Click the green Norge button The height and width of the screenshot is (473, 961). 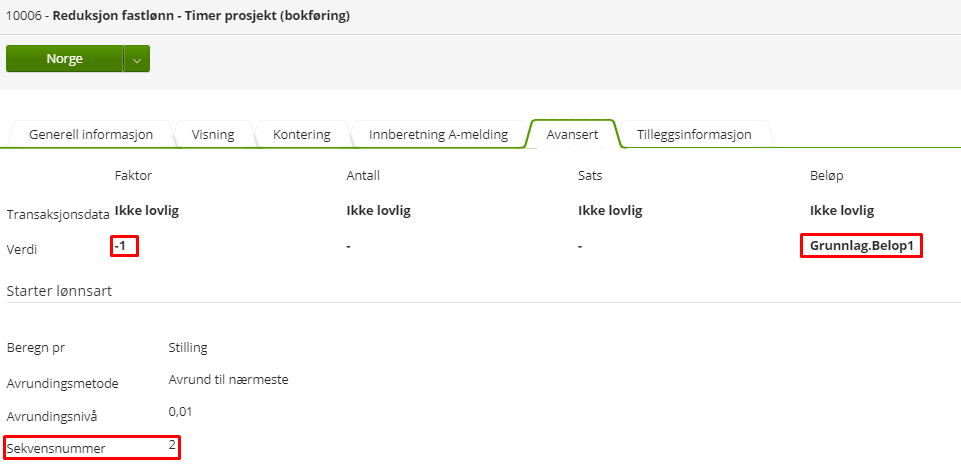pyautogui.click(x=64, y=59)
